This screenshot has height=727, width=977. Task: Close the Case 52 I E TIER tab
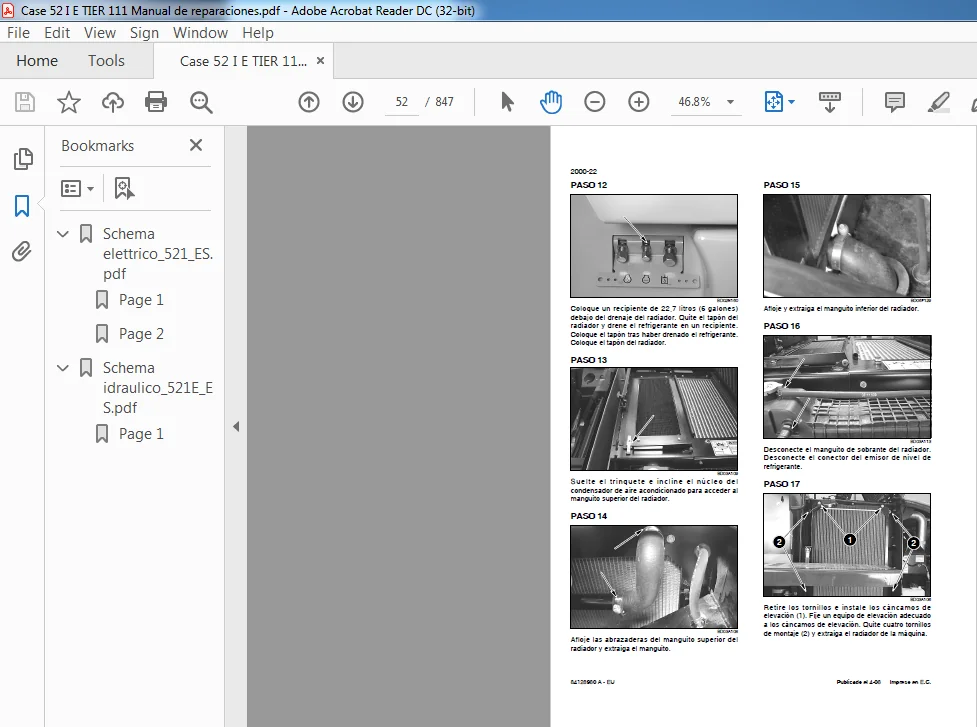click(320, 60)
